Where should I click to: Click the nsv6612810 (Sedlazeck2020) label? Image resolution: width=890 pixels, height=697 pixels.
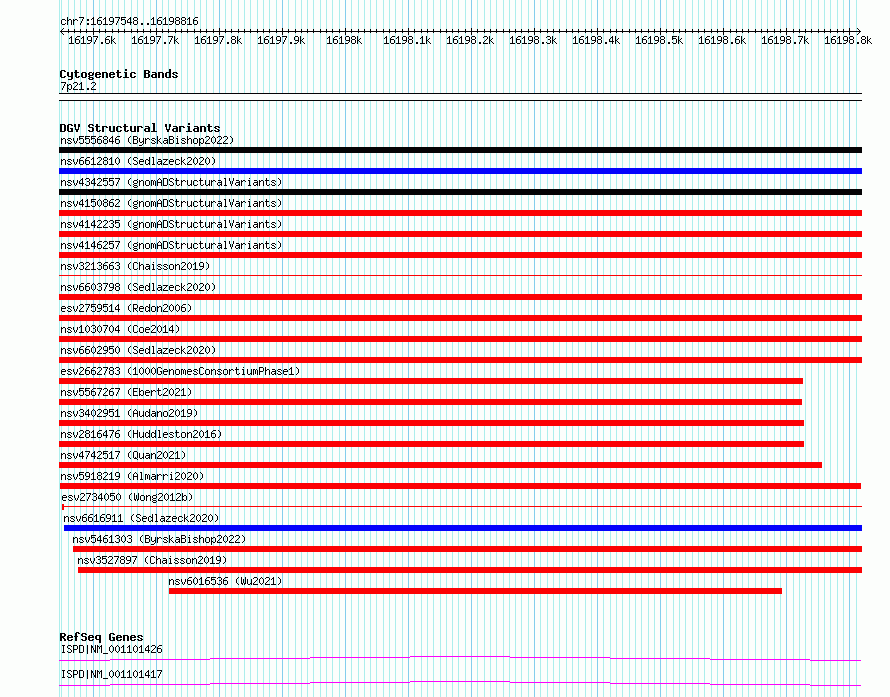coord(138,161)
